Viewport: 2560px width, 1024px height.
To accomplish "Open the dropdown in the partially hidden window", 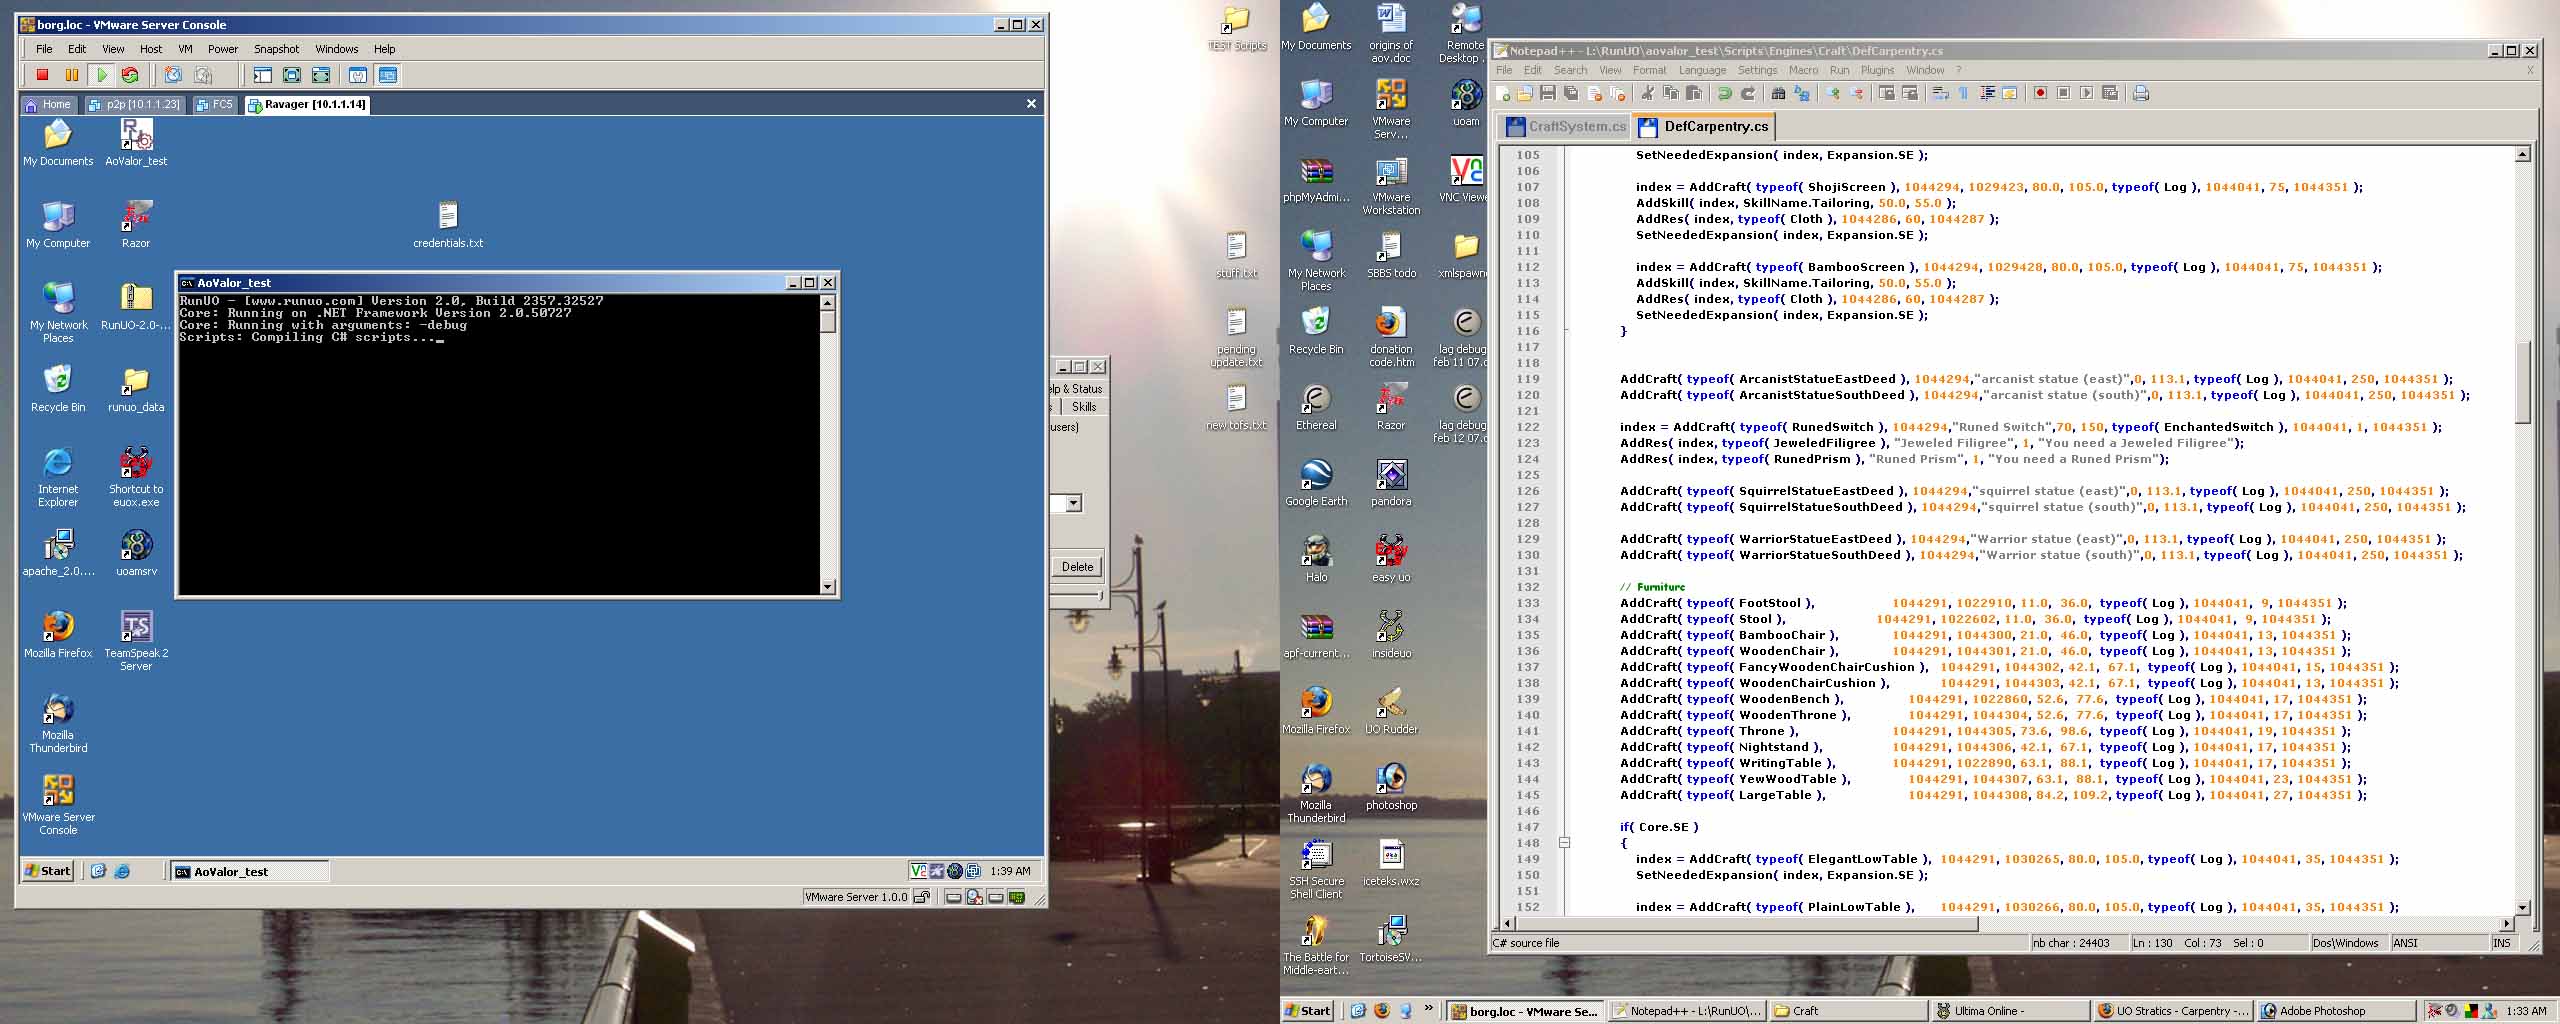I will pos(1073,504).
